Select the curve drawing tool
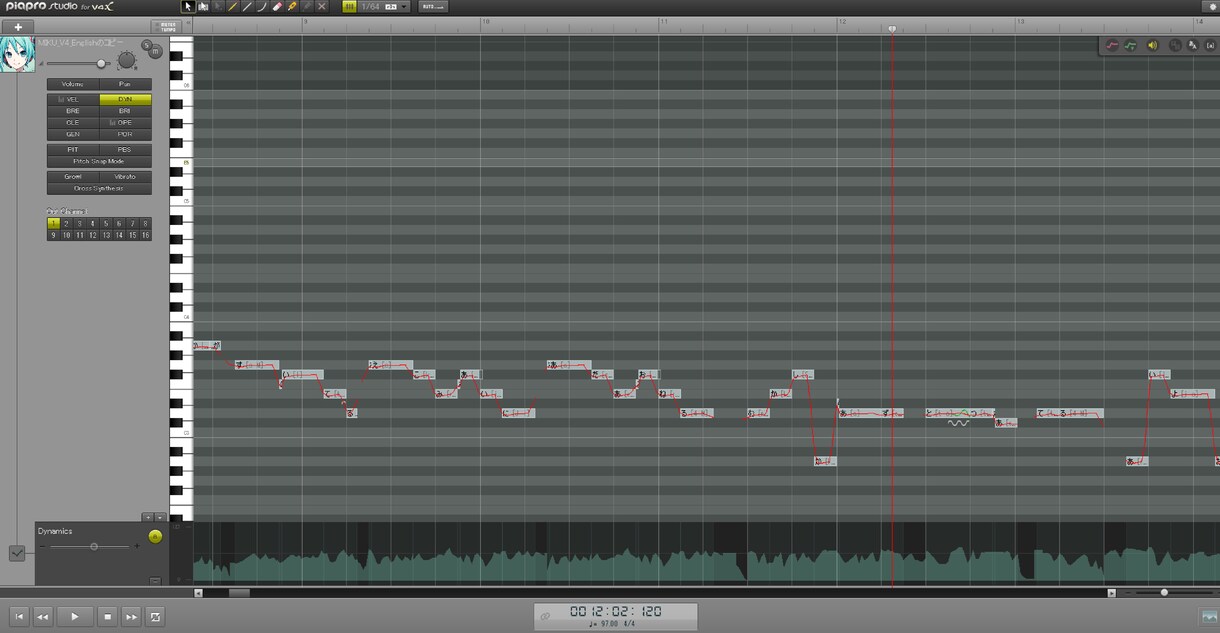Screen dimensions: 1220x633 click(x=262, y=6)
